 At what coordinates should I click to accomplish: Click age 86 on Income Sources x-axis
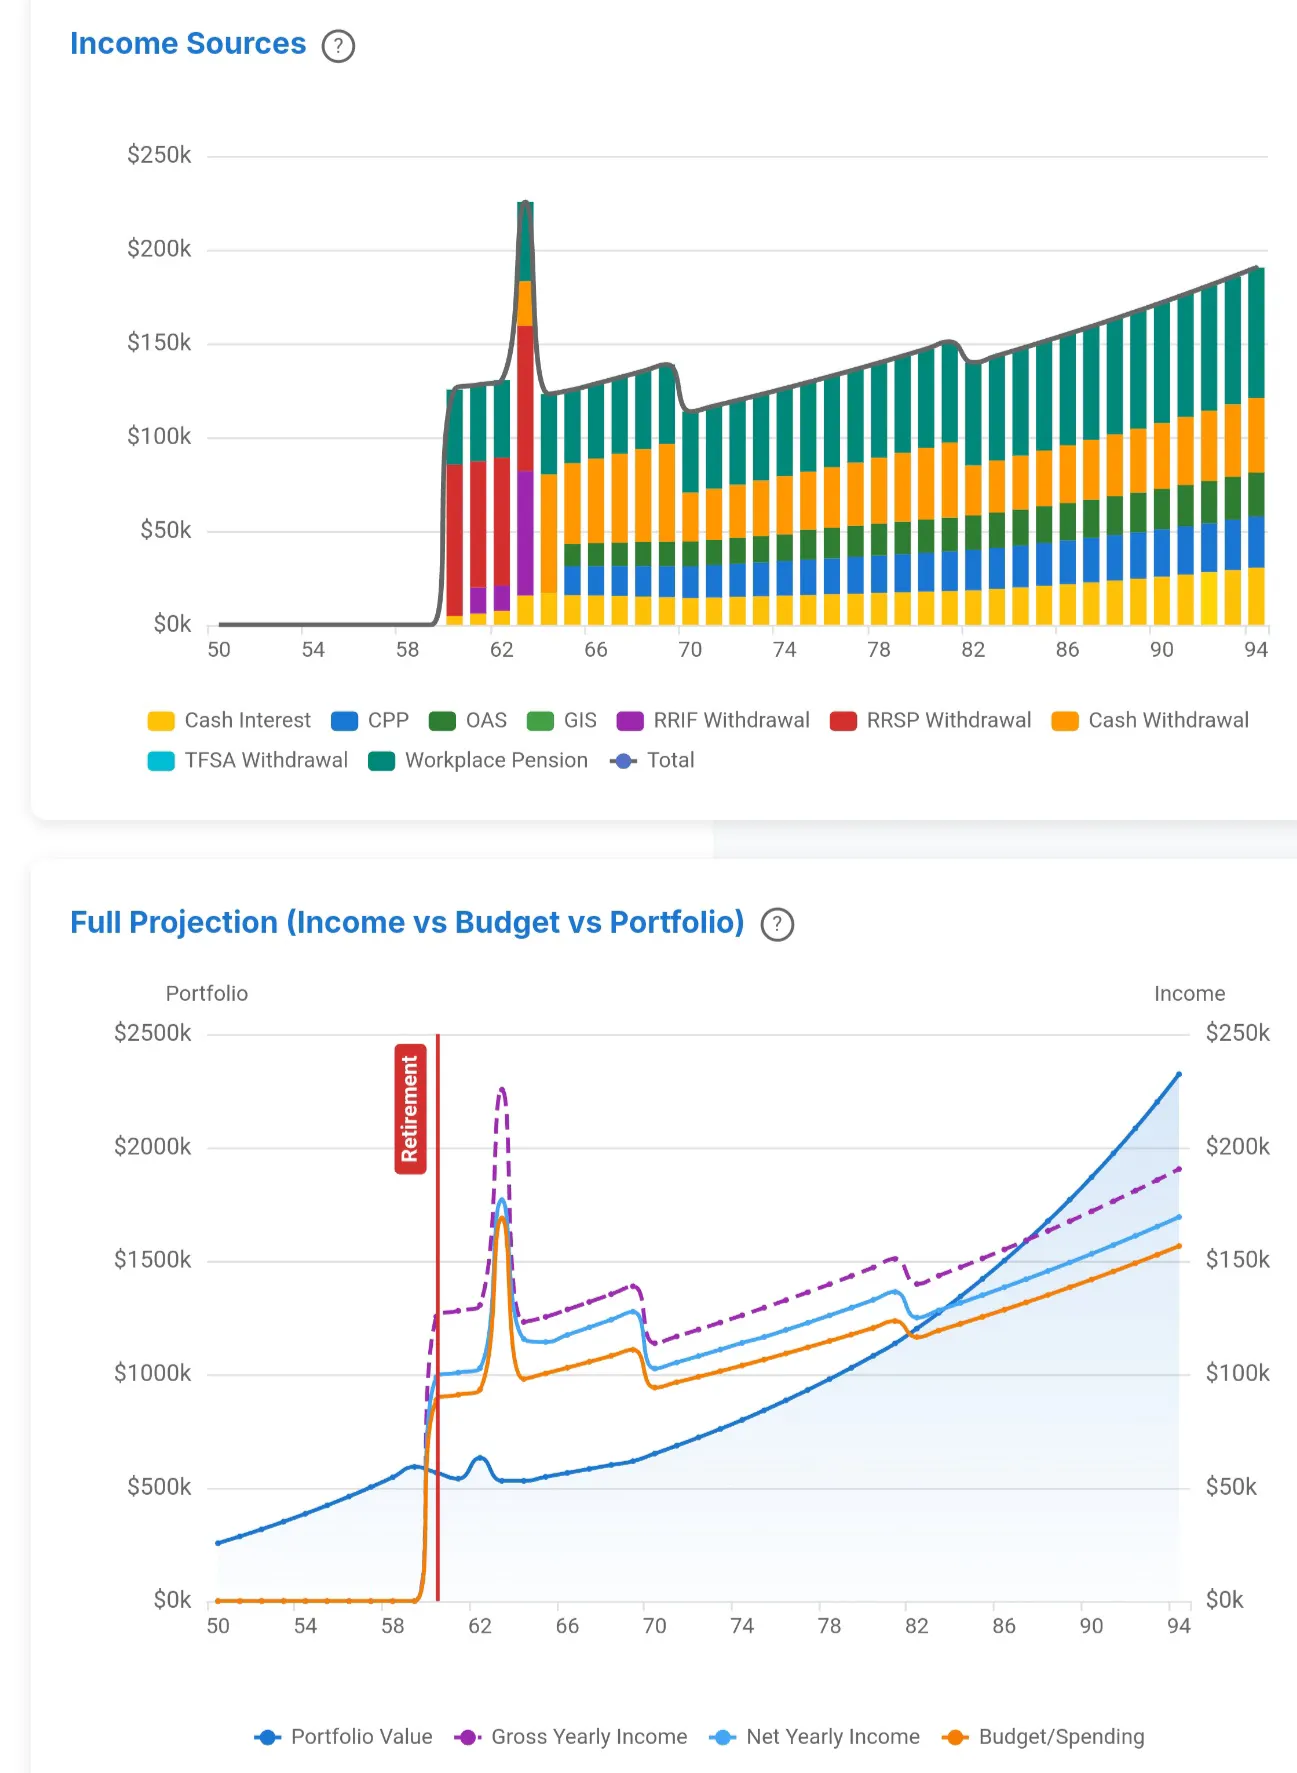pos(1067,650)
